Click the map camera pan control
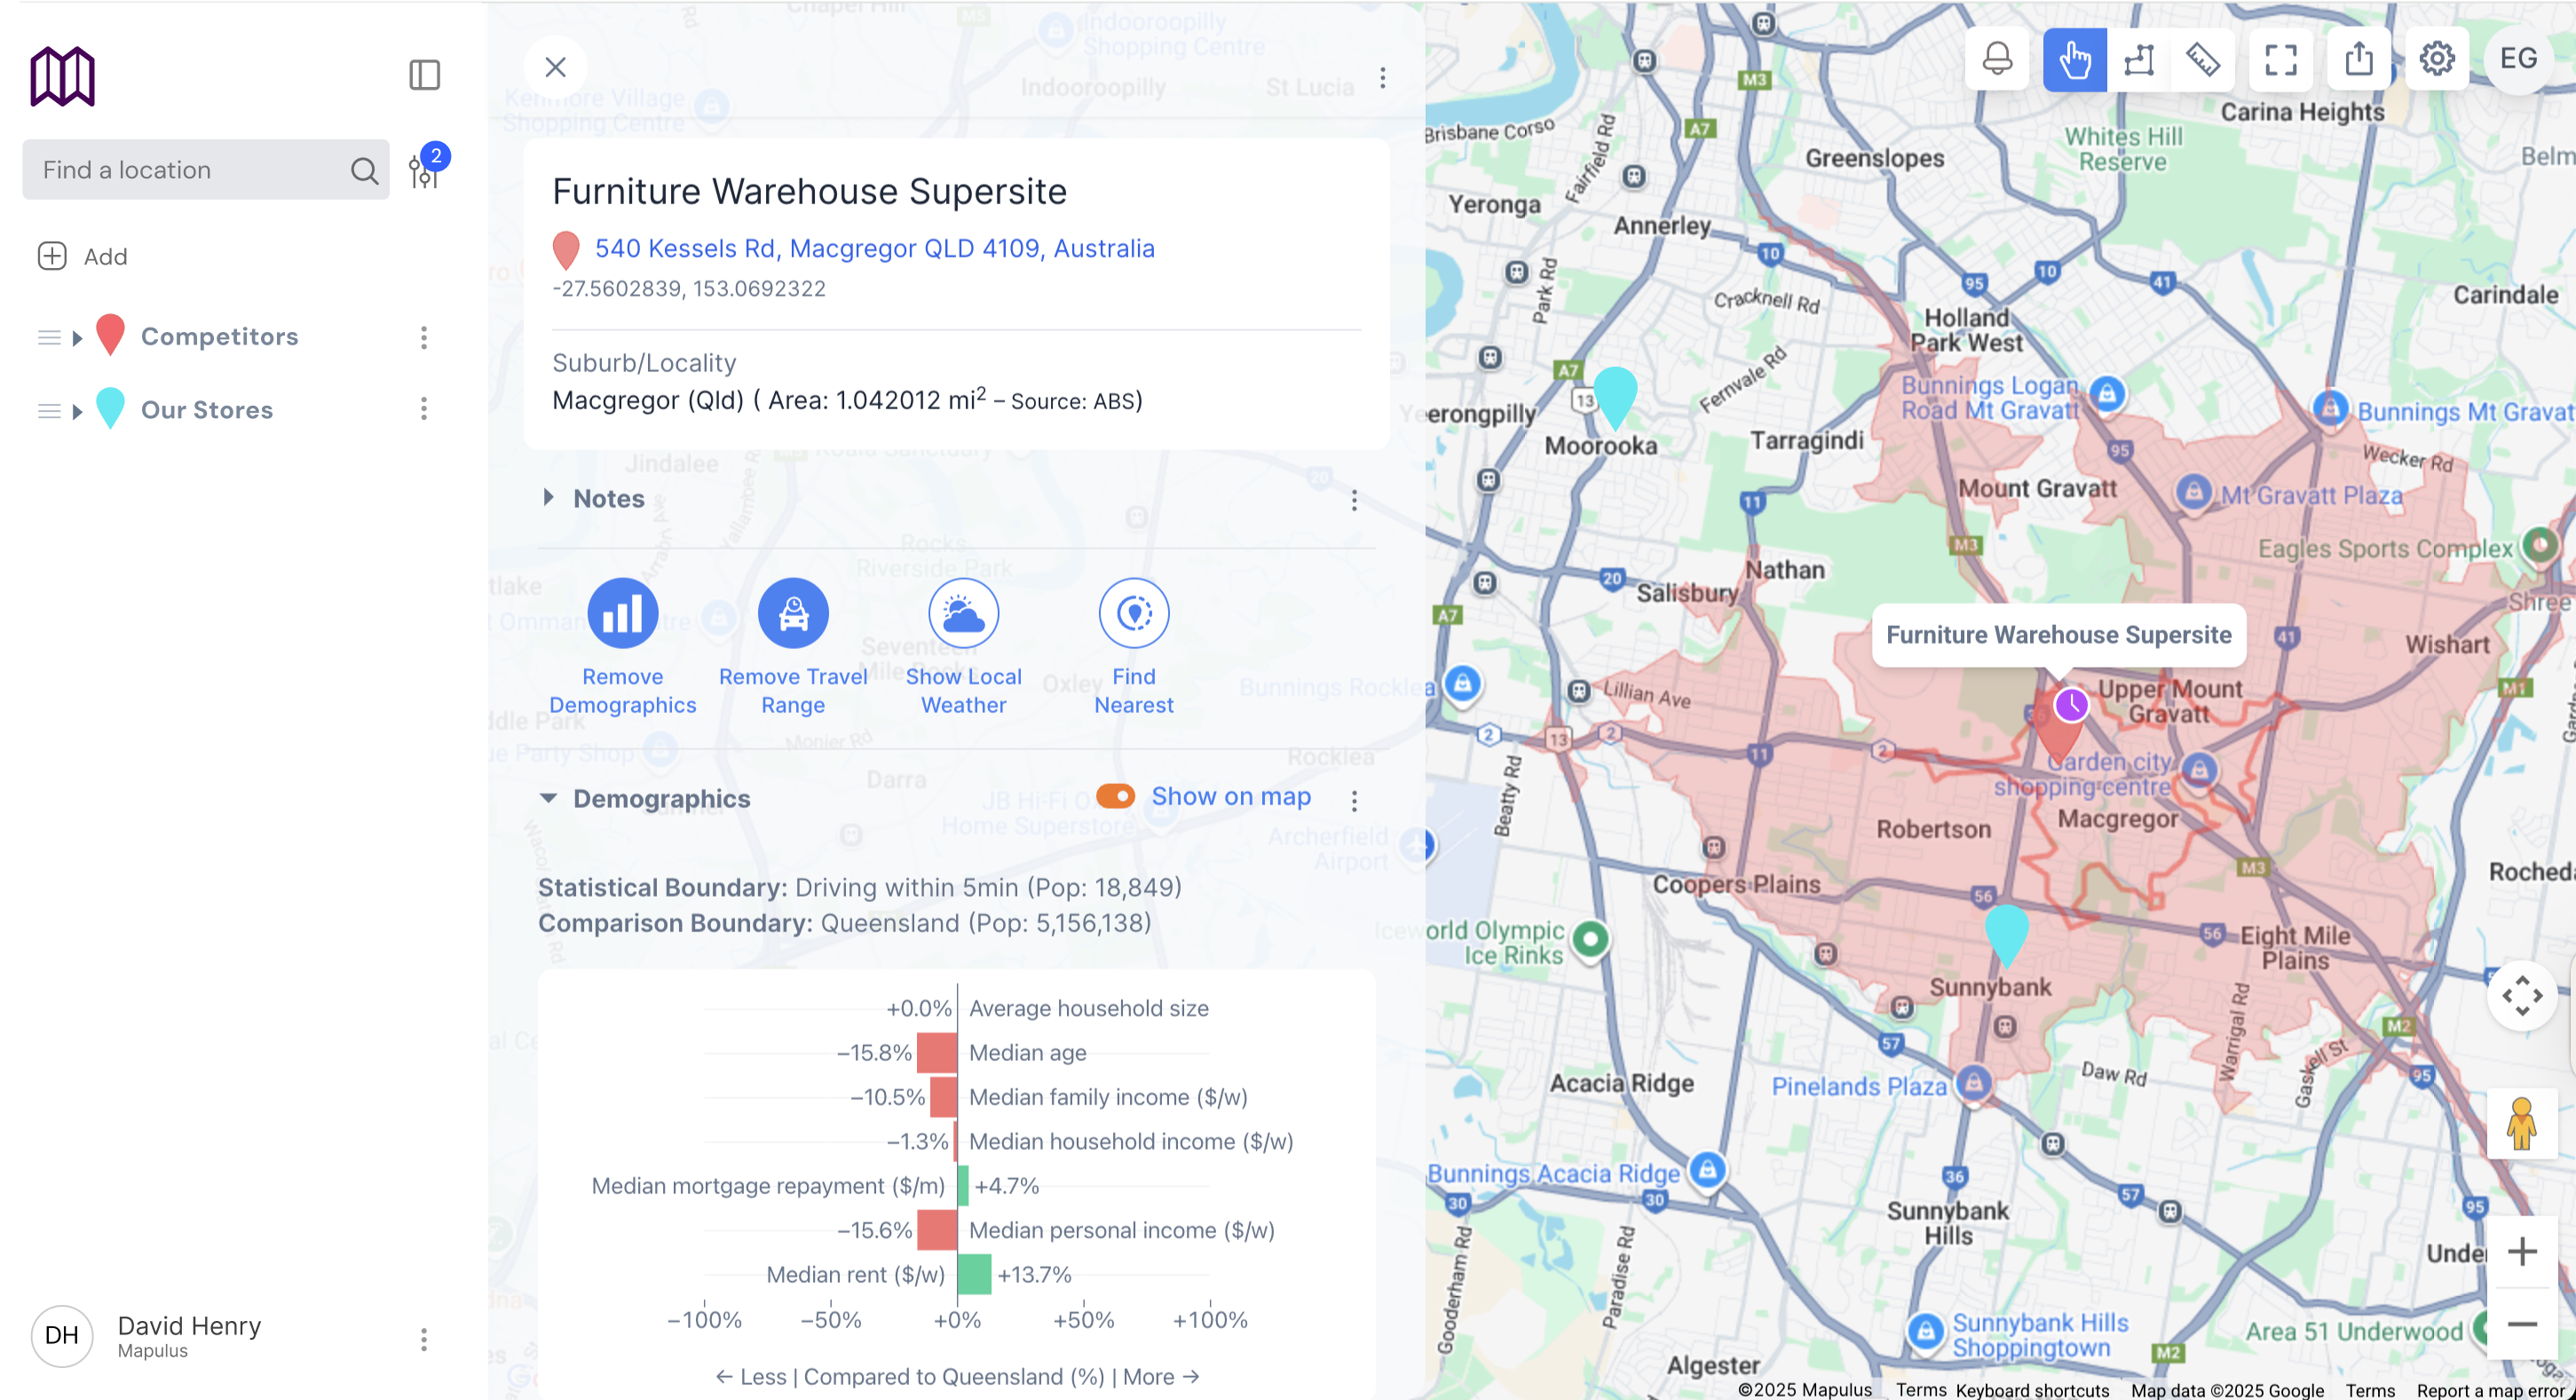2576x1400 pixels. coord(2522,996)
